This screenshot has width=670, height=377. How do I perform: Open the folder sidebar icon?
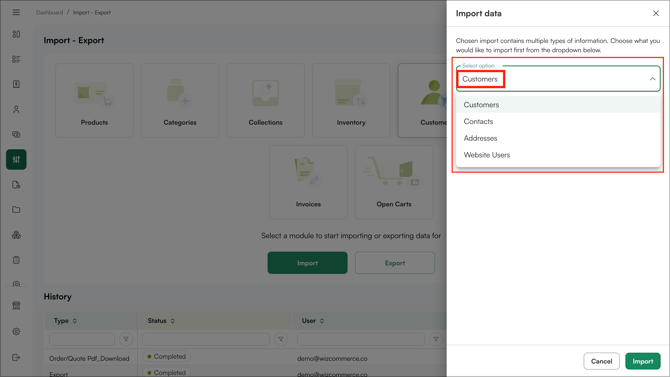(x=16, y=210)
